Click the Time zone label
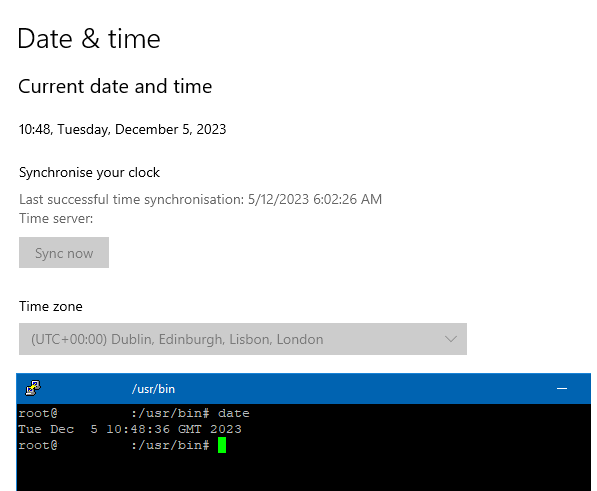The width and height of the screenshot is (597, 491). pyautogui.click(x=51, y=306)
